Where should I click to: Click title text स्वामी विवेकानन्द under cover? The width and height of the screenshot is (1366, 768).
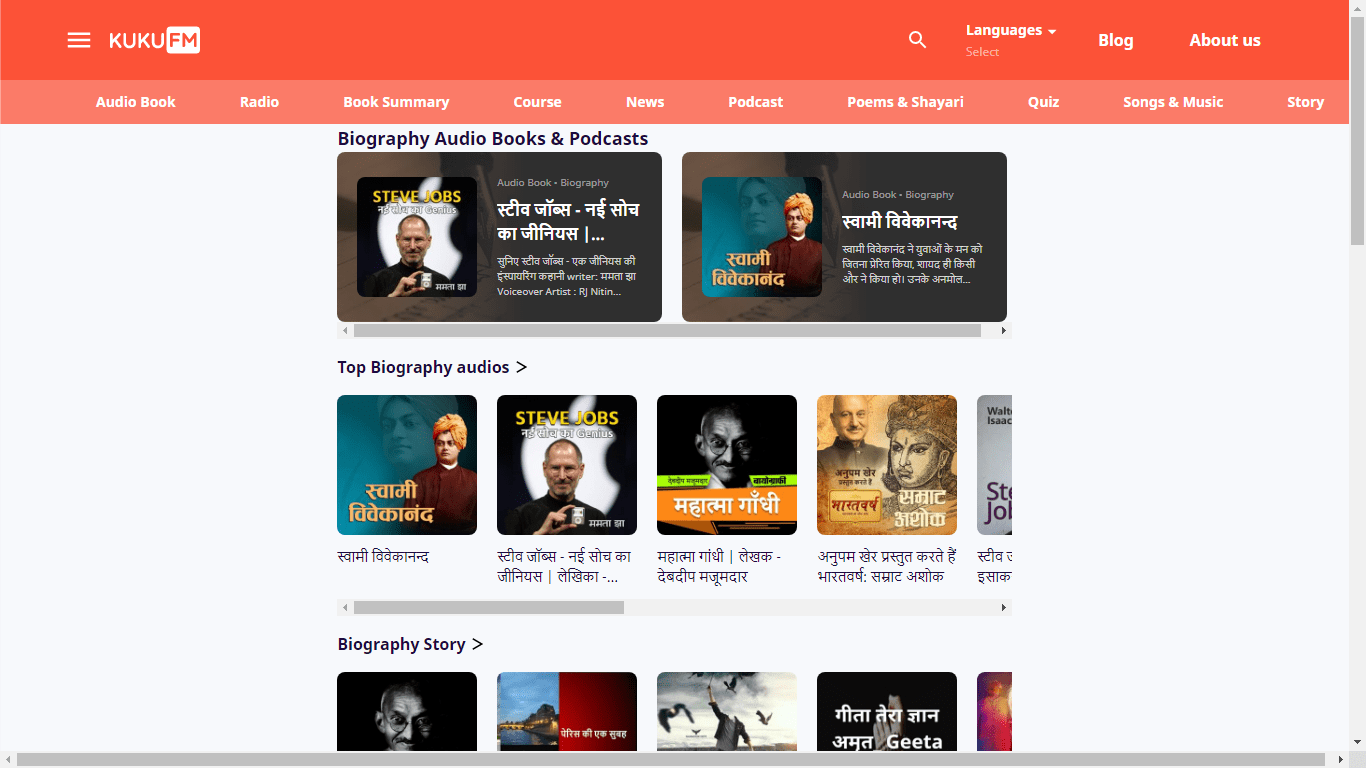pos(383,556)
